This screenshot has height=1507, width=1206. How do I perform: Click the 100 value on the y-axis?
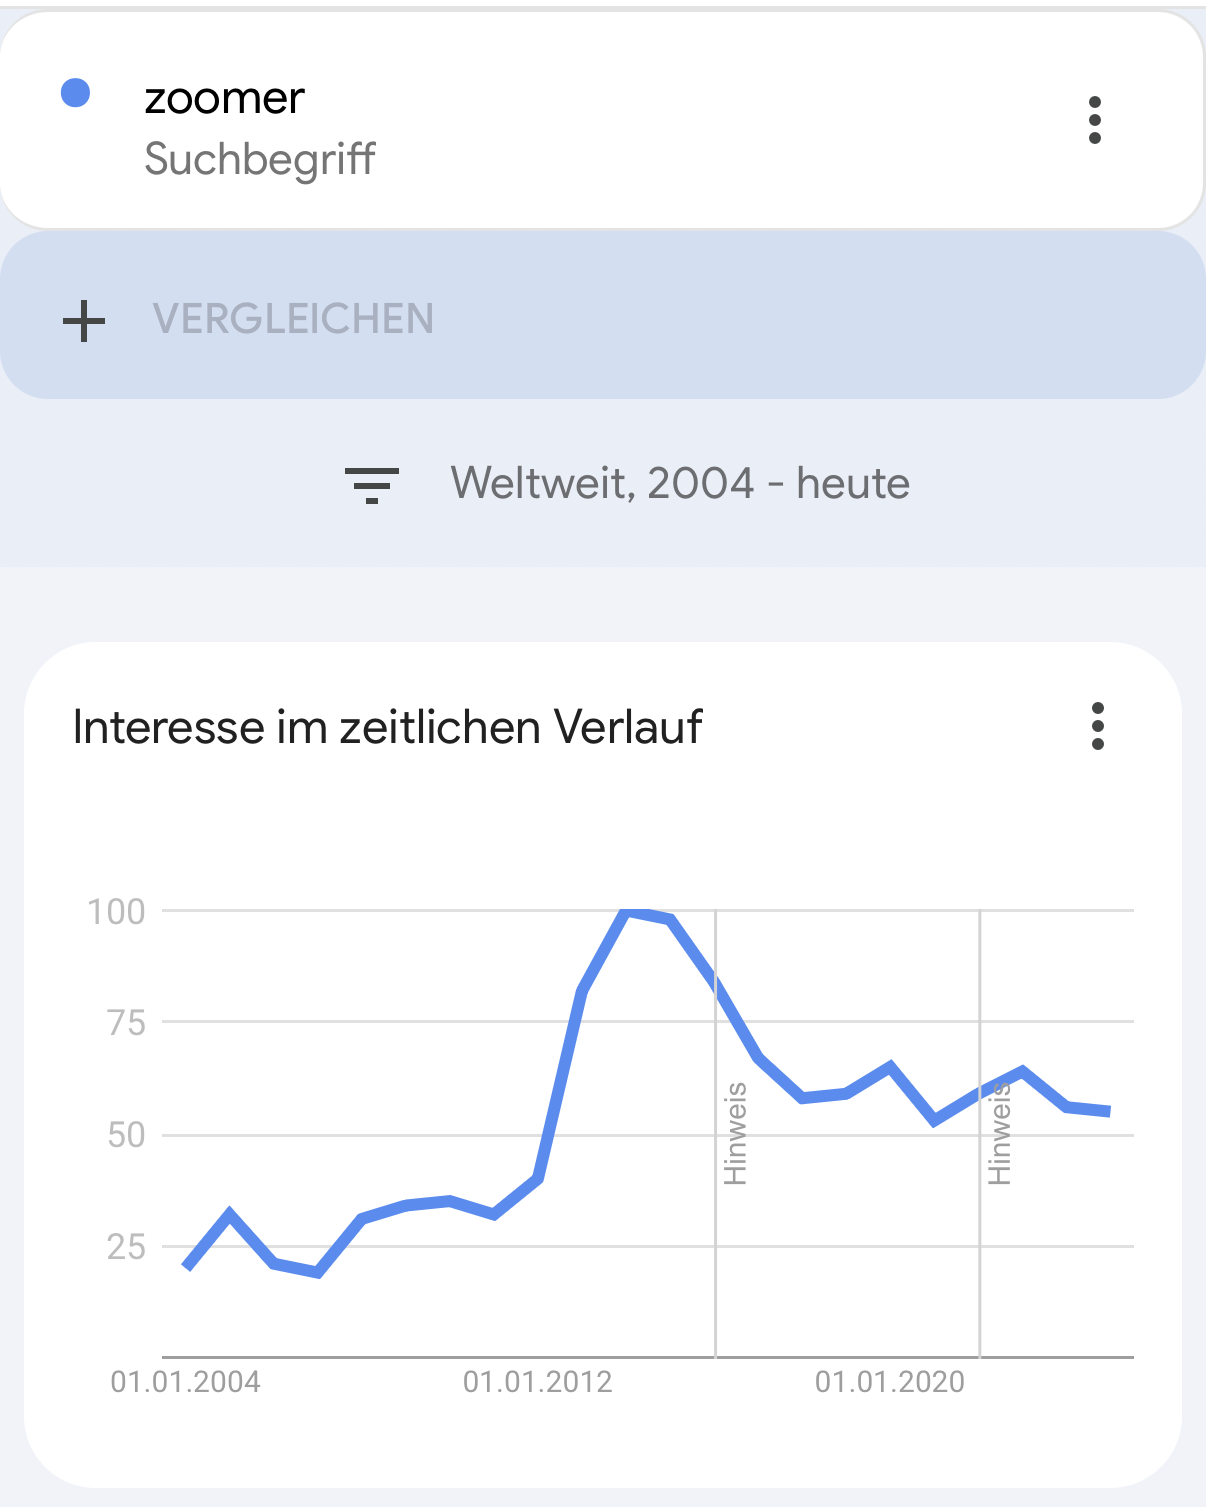pyautogui.click(x=116, y=911)
